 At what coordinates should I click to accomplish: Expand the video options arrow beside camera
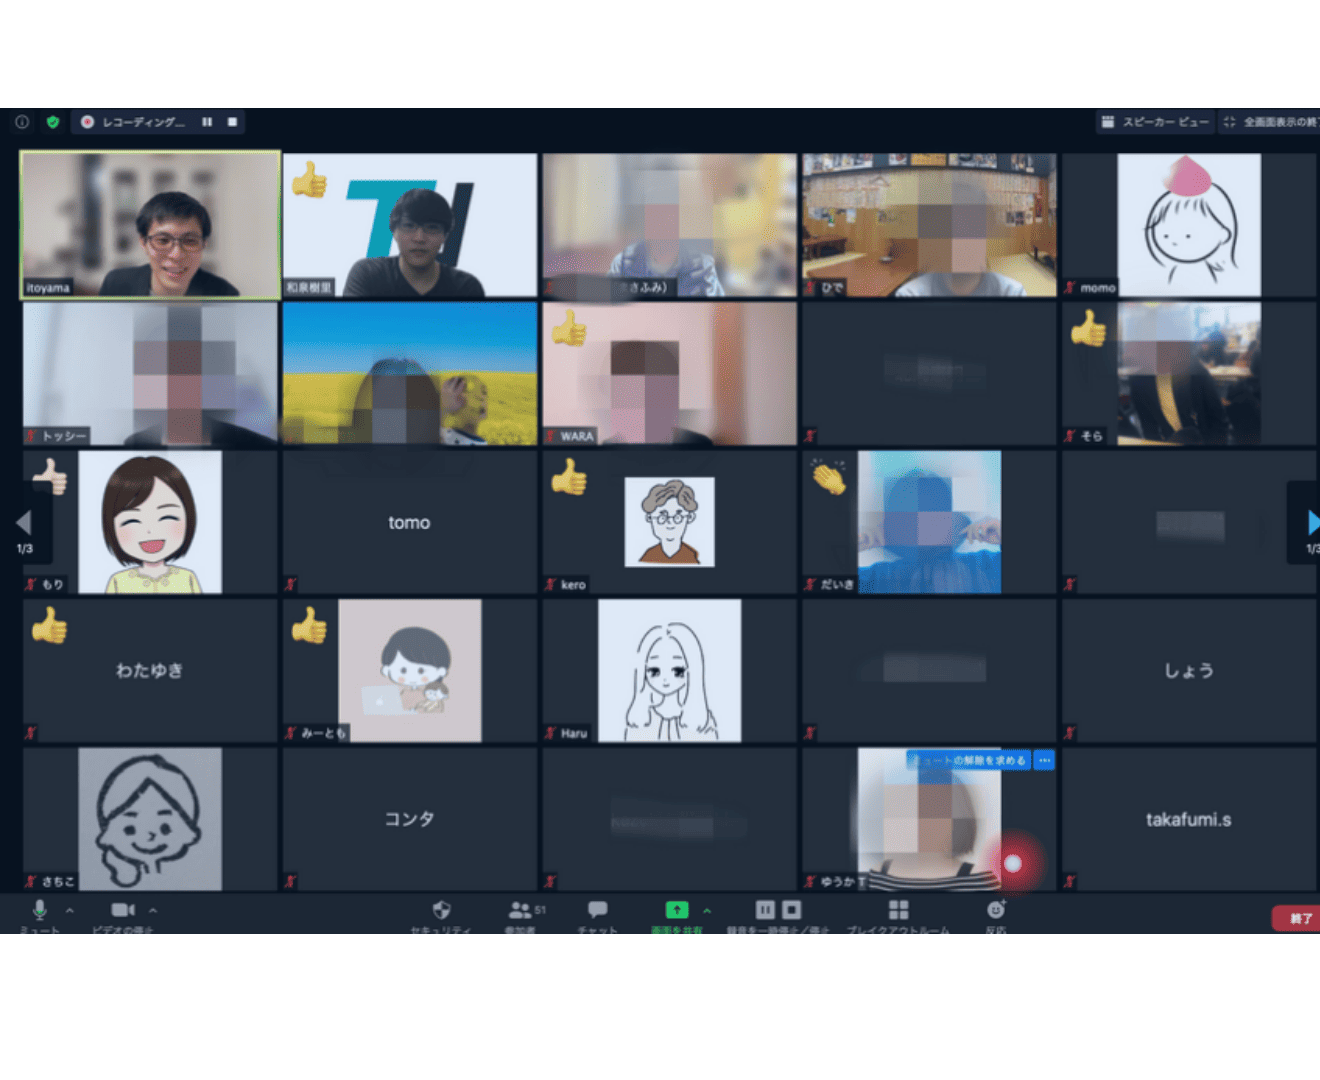[x=153, y=910]
